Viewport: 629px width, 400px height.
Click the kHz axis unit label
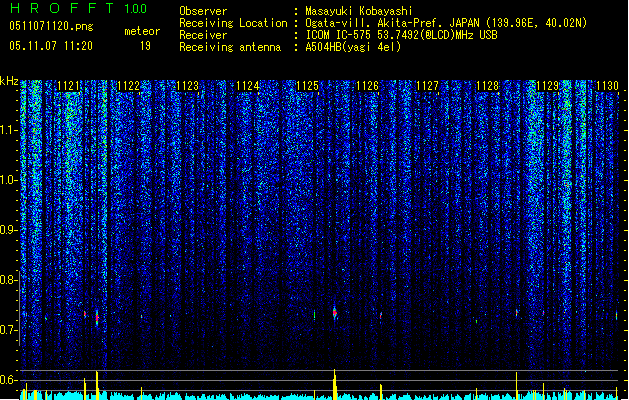9,81
